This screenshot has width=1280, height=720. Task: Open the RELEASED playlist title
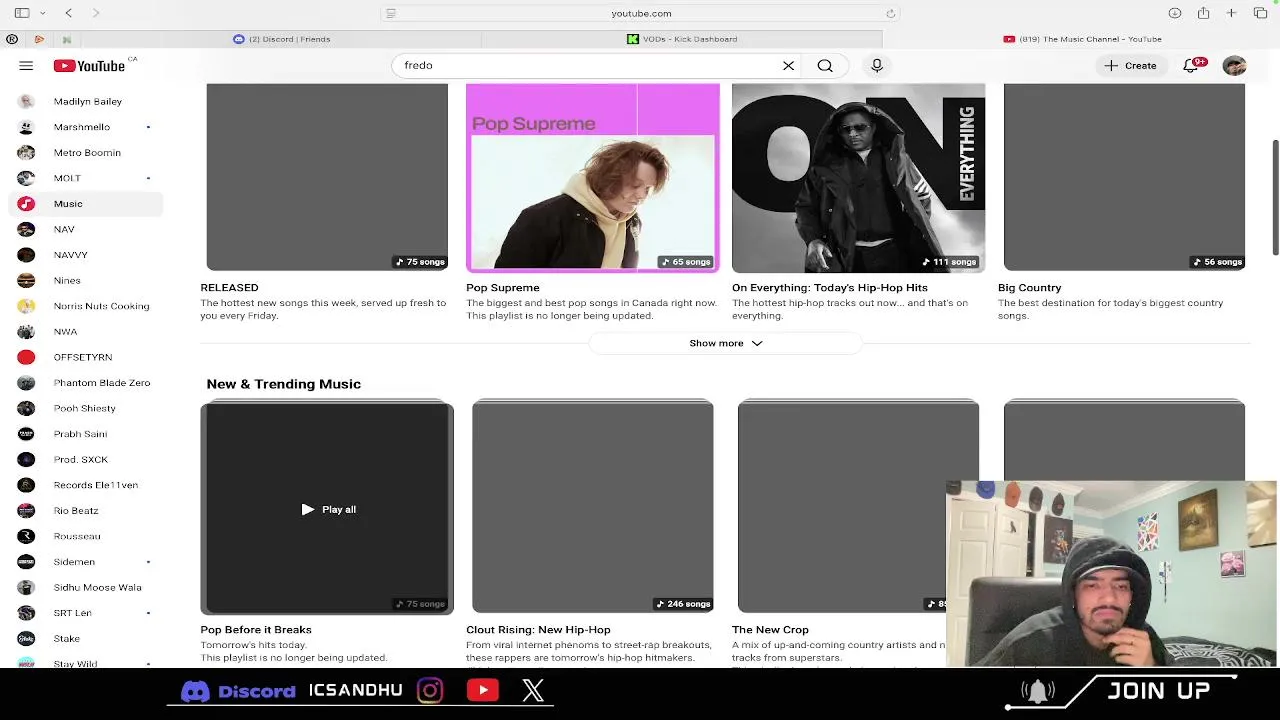(229, 288)
